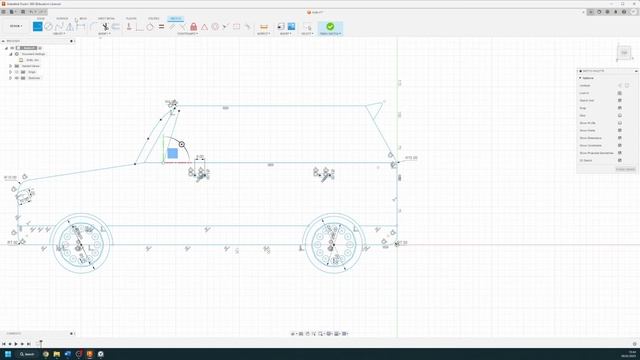Open the Select panel dropdown

pyautogui.click(x=307, y=33)
